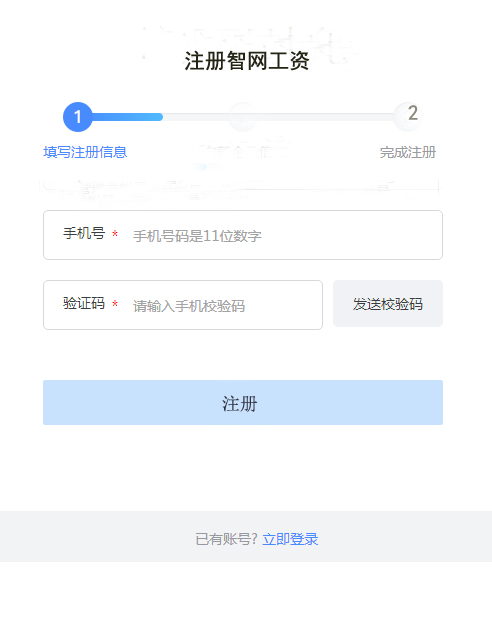Click the 注册智网工资 page title
This screenshot has width=492, height=623.
[x=246, y=61]
